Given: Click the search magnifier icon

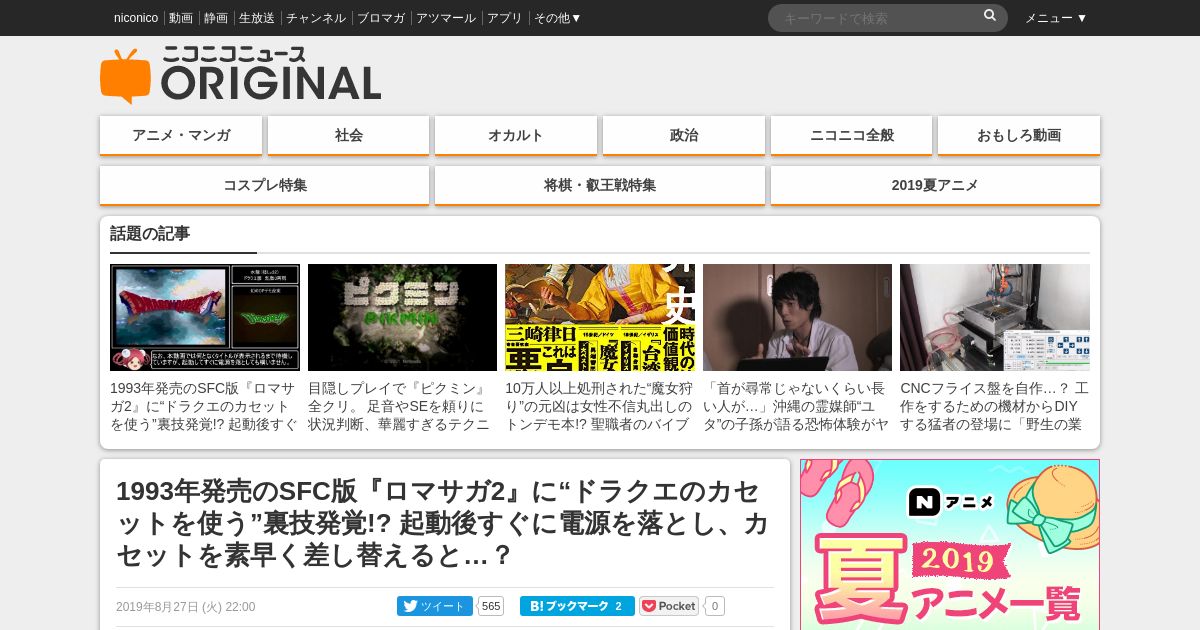Looking at the screenshot, I should 990,16.
